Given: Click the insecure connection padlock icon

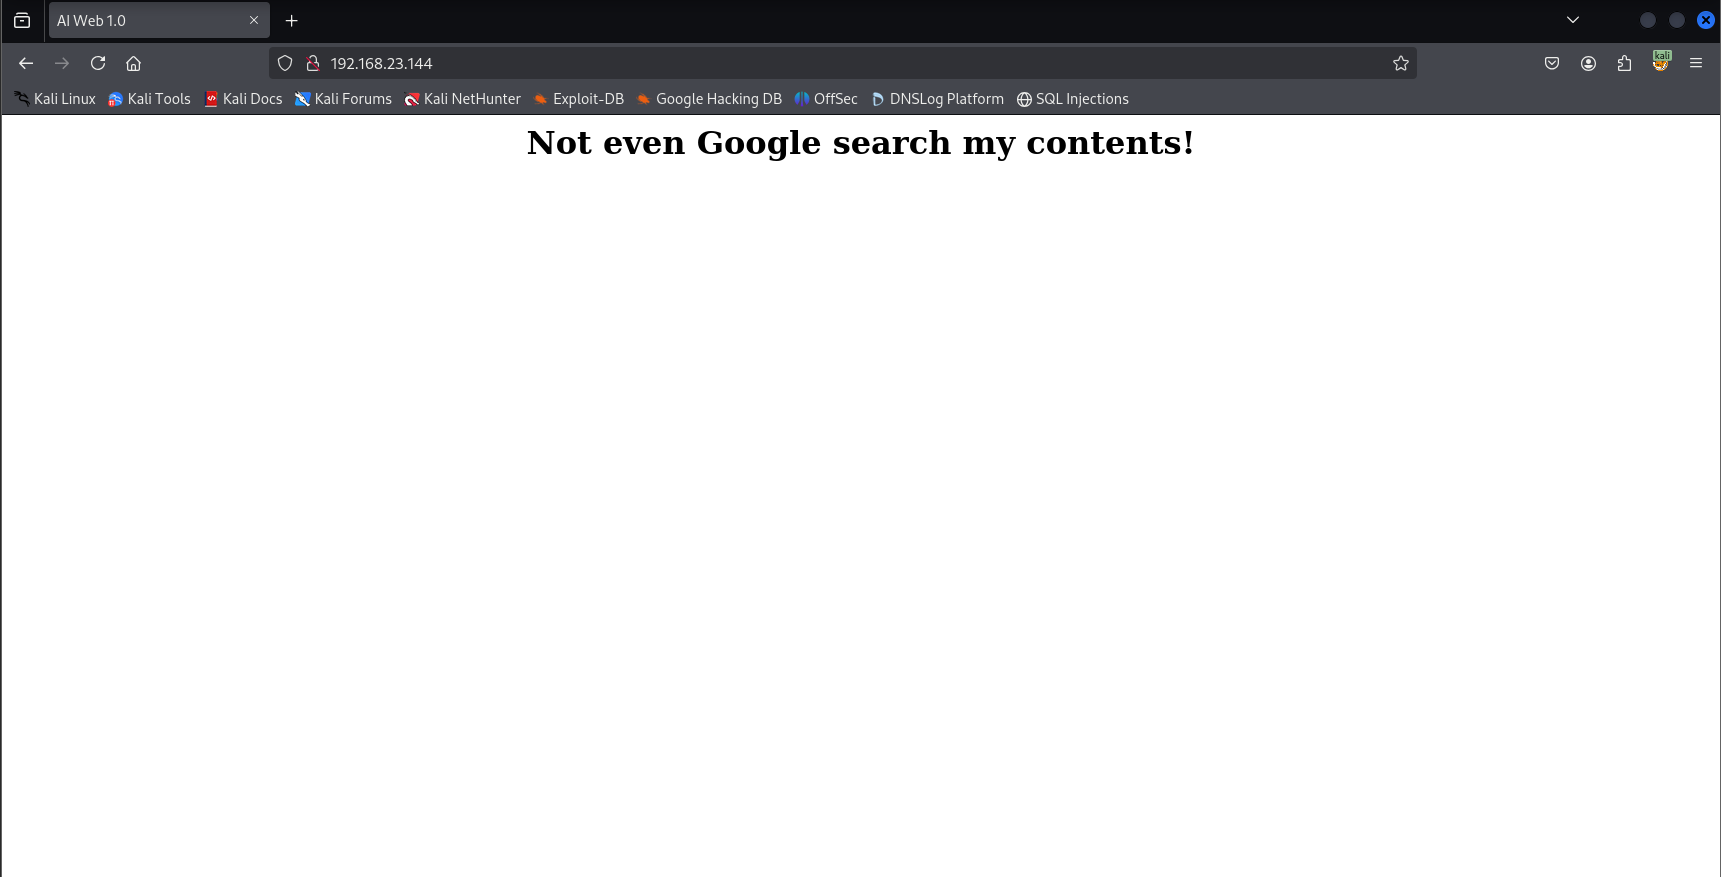Looking at the screenshot, I should [312, 63].
